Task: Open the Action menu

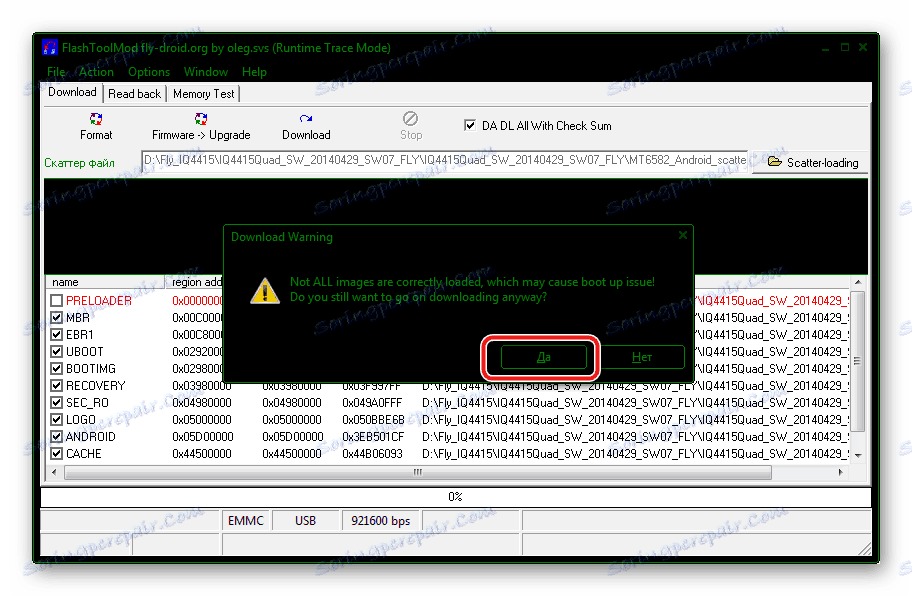Action: pos(96,72)
